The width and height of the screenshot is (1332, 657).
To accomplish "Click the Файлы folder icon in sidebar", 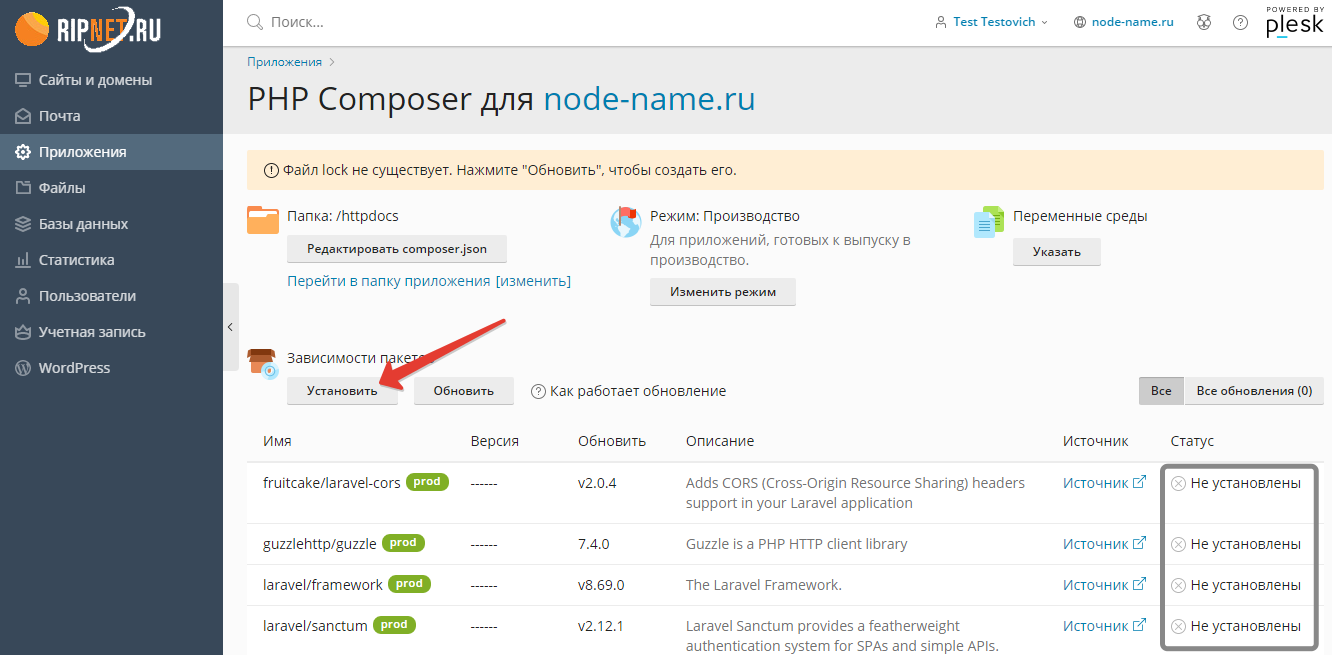I will pyautogui.click(x=23, y=188).
